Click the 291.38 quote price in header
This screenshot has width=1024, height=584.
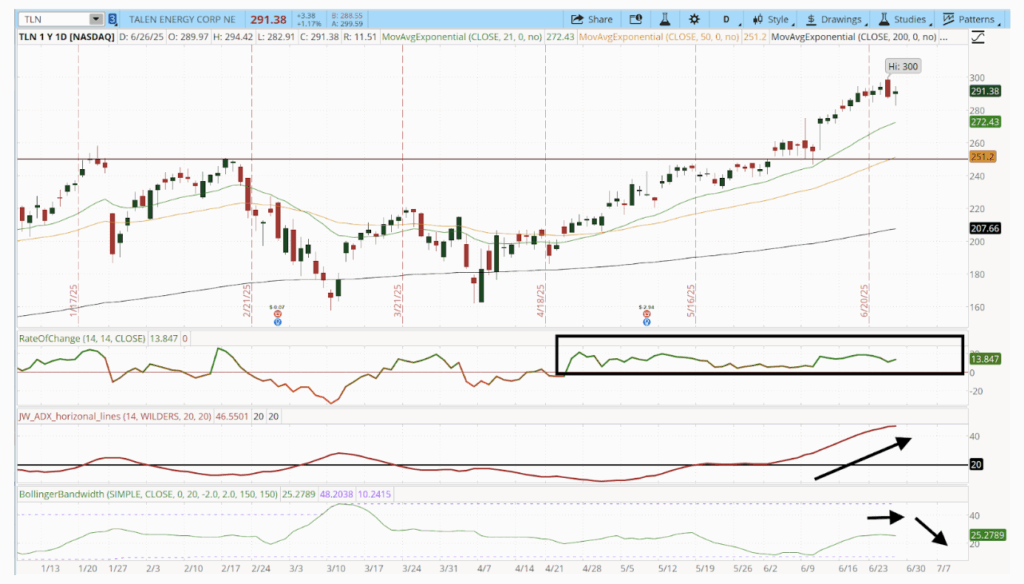click(268, 20)
